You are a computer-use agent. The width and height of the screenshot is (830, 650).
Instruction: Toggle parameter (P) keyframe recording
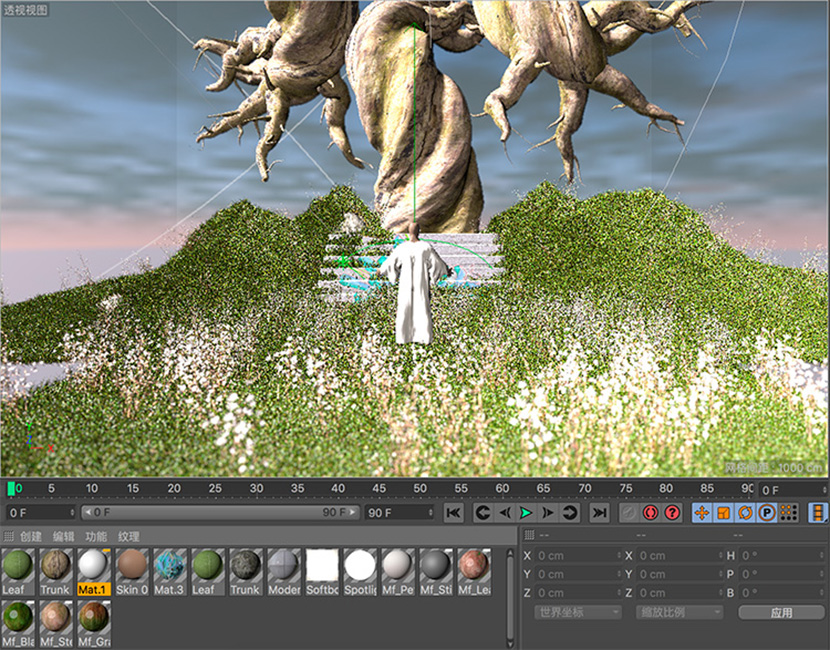767,512
